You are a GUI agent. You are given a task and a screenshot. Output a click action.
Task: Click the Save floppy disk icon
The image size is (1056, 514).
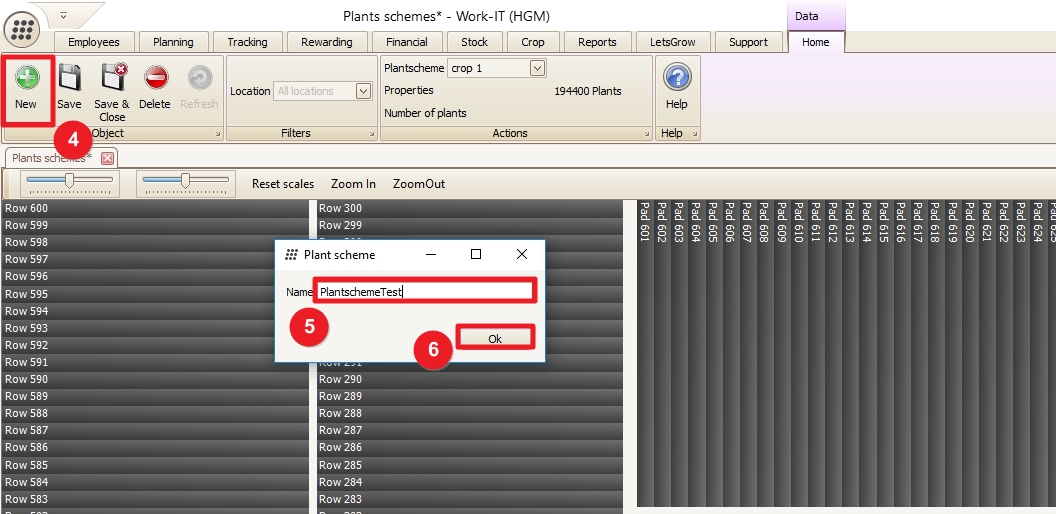point(69,77)
